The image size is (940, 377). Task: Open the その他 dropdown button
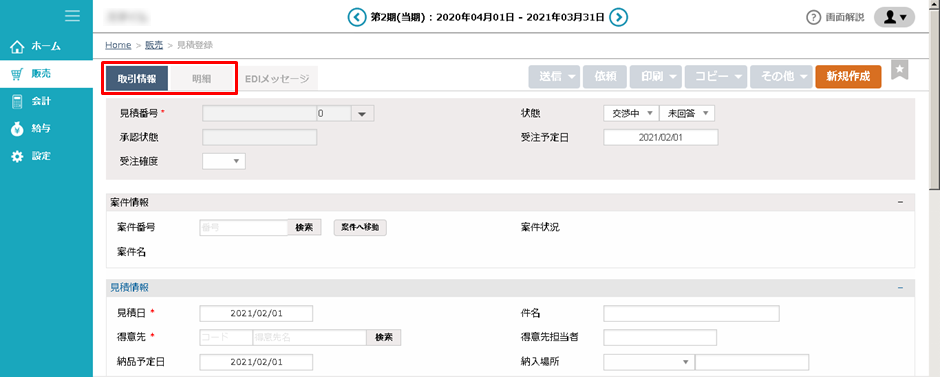tap(781, 77)
